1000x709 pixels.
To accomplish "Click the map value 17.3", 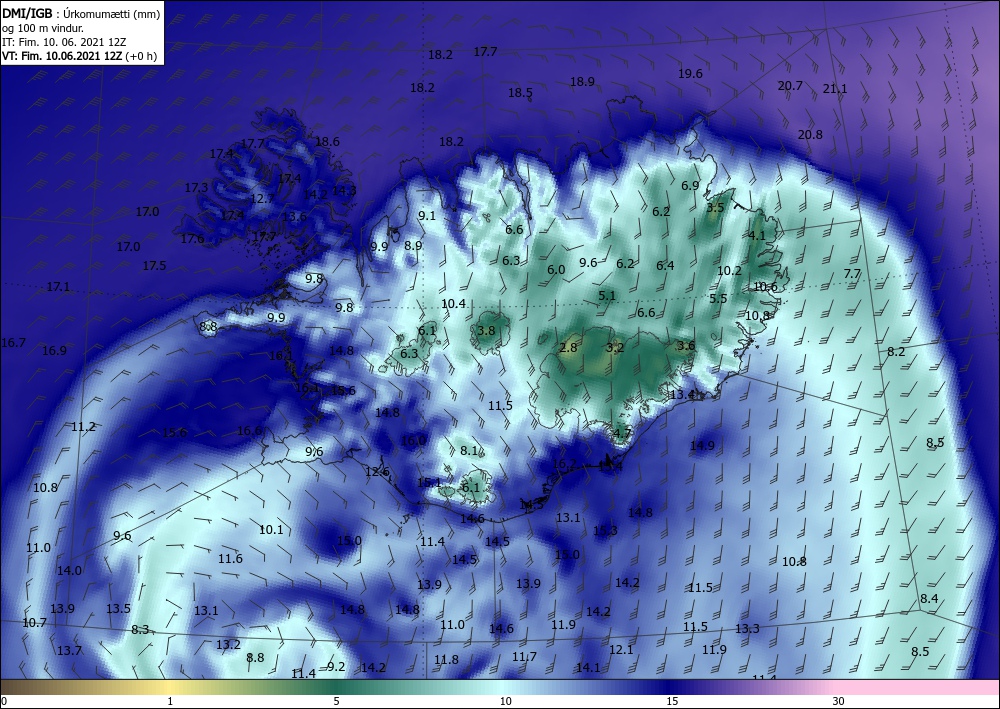I will 196,187.
